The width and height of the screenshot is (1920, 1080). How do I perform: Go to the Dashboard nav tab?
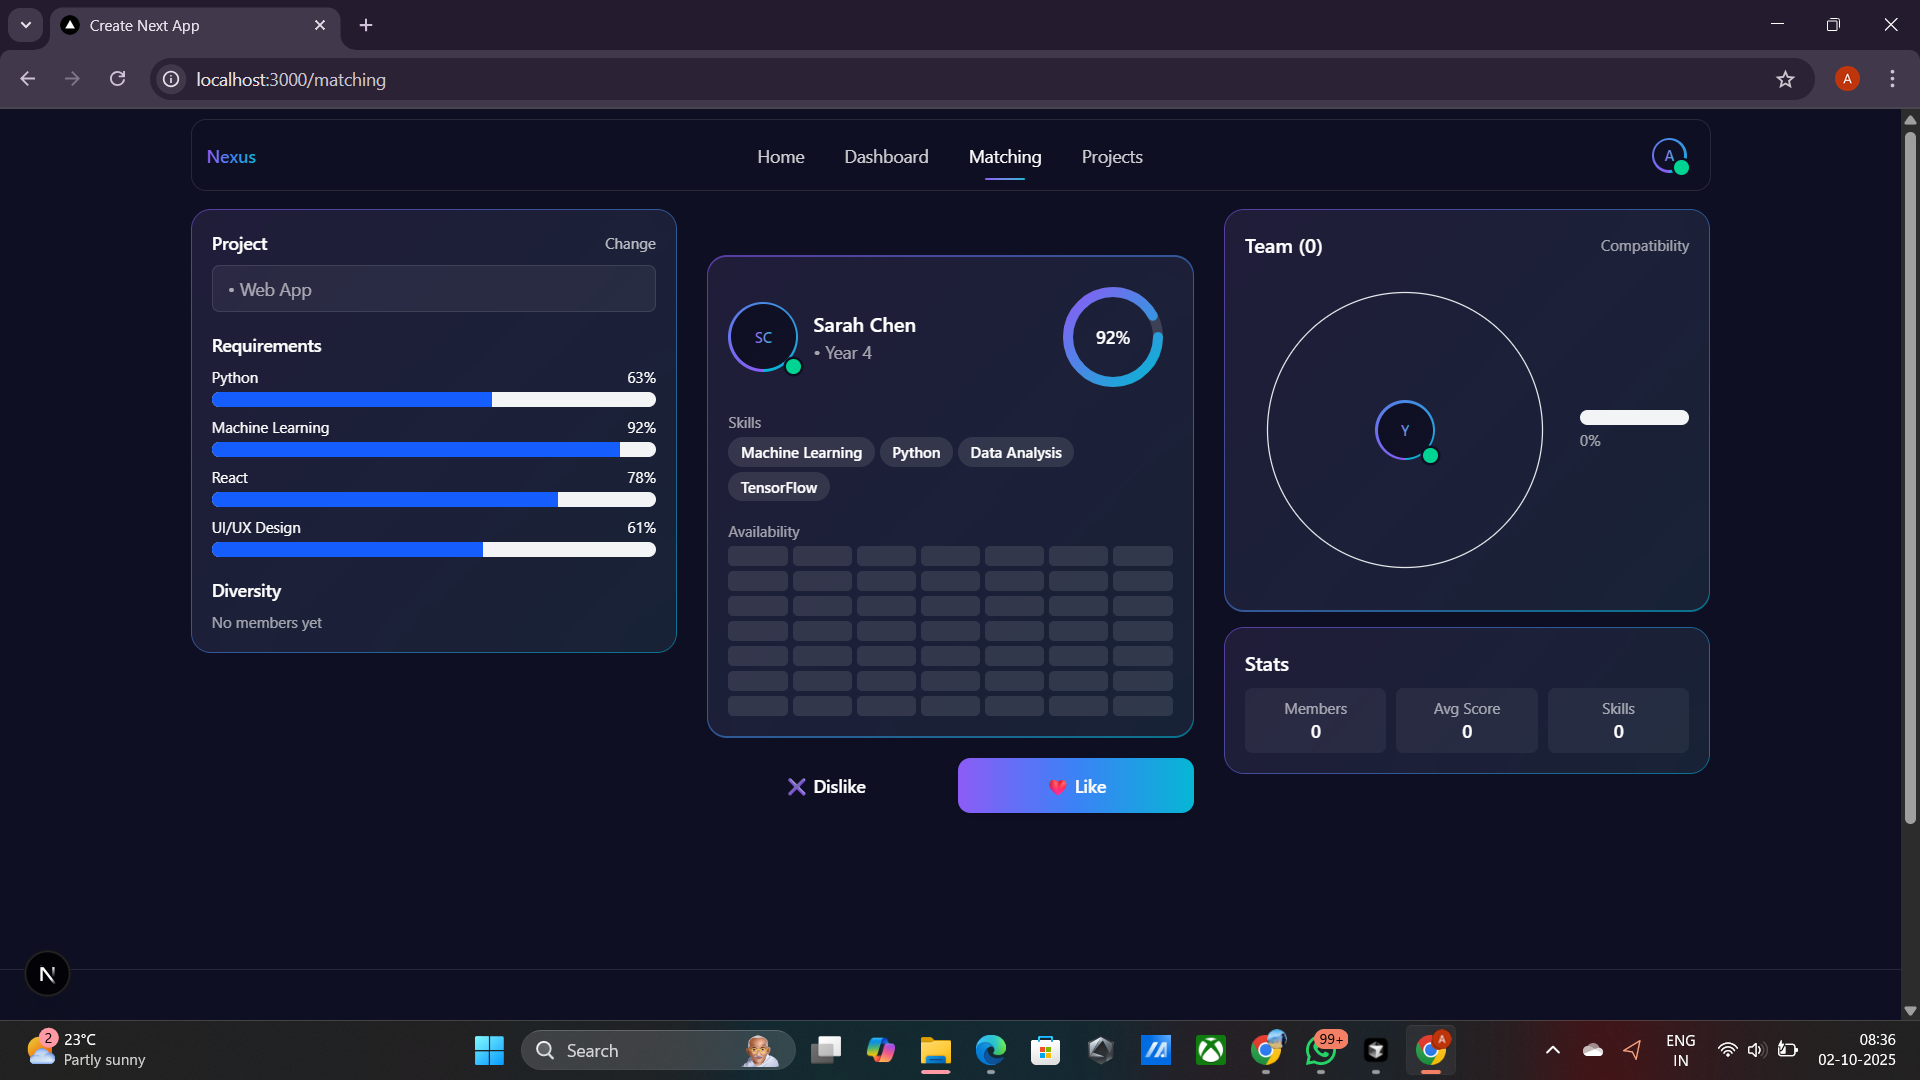pyautogui.click(x=886, y=157)
